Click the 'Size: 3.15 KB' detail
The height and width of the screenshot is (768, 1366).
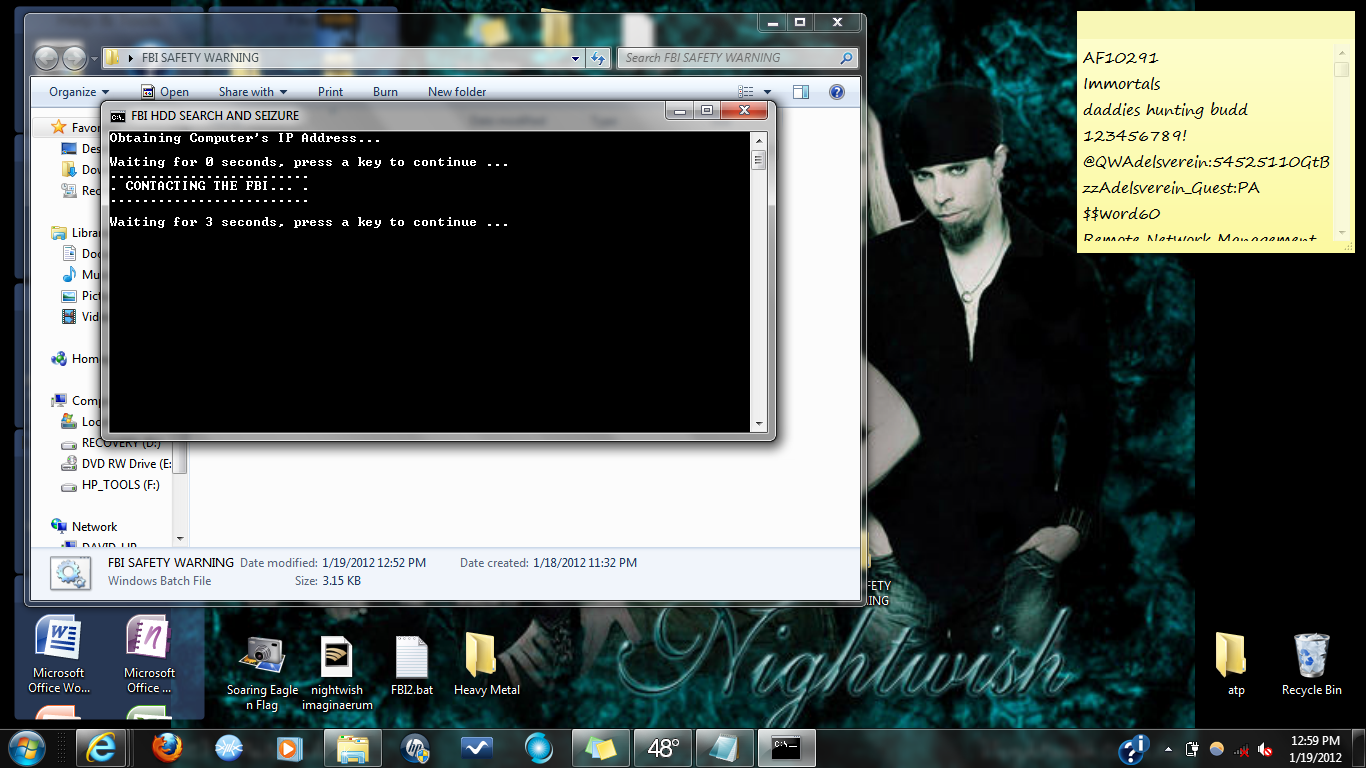327,581
